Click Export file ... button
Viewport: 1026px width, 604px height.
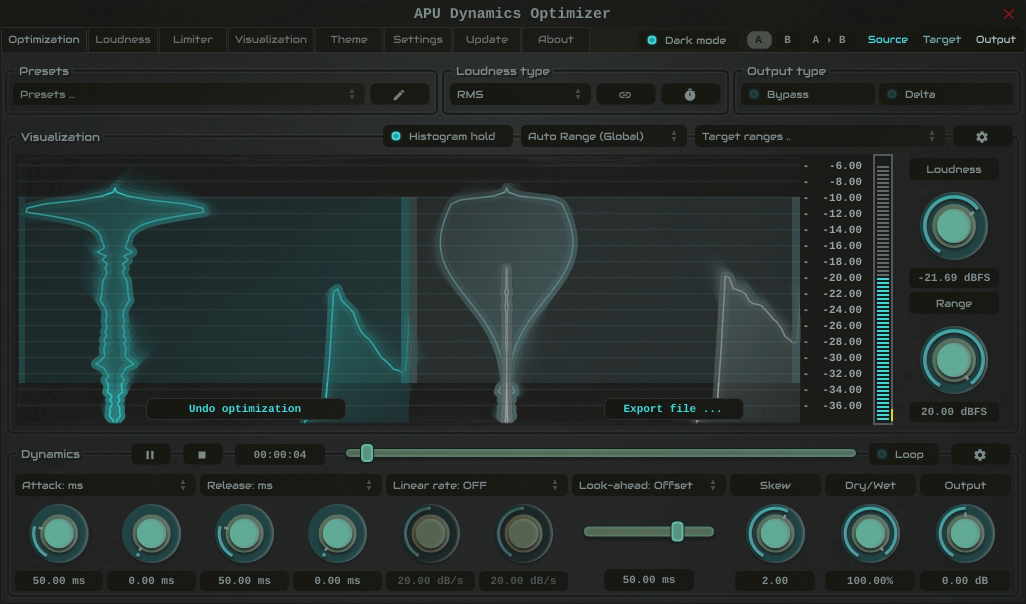673,409
